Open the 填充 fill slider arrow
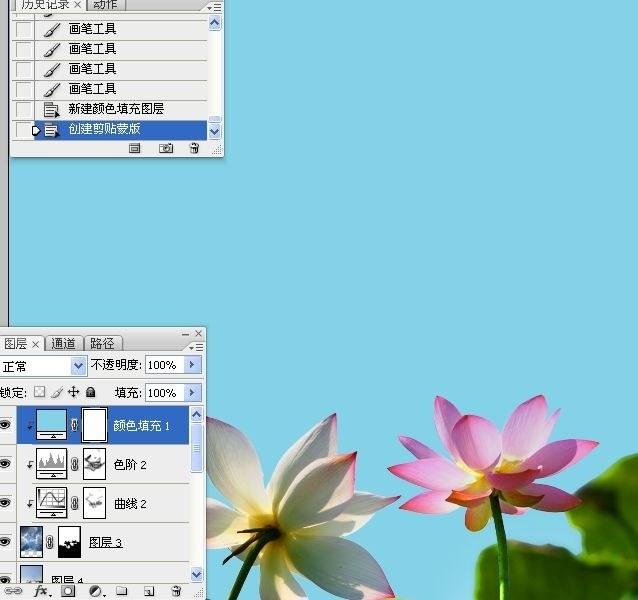This screenshot has width=638, height=600. (x=192, y=393)
